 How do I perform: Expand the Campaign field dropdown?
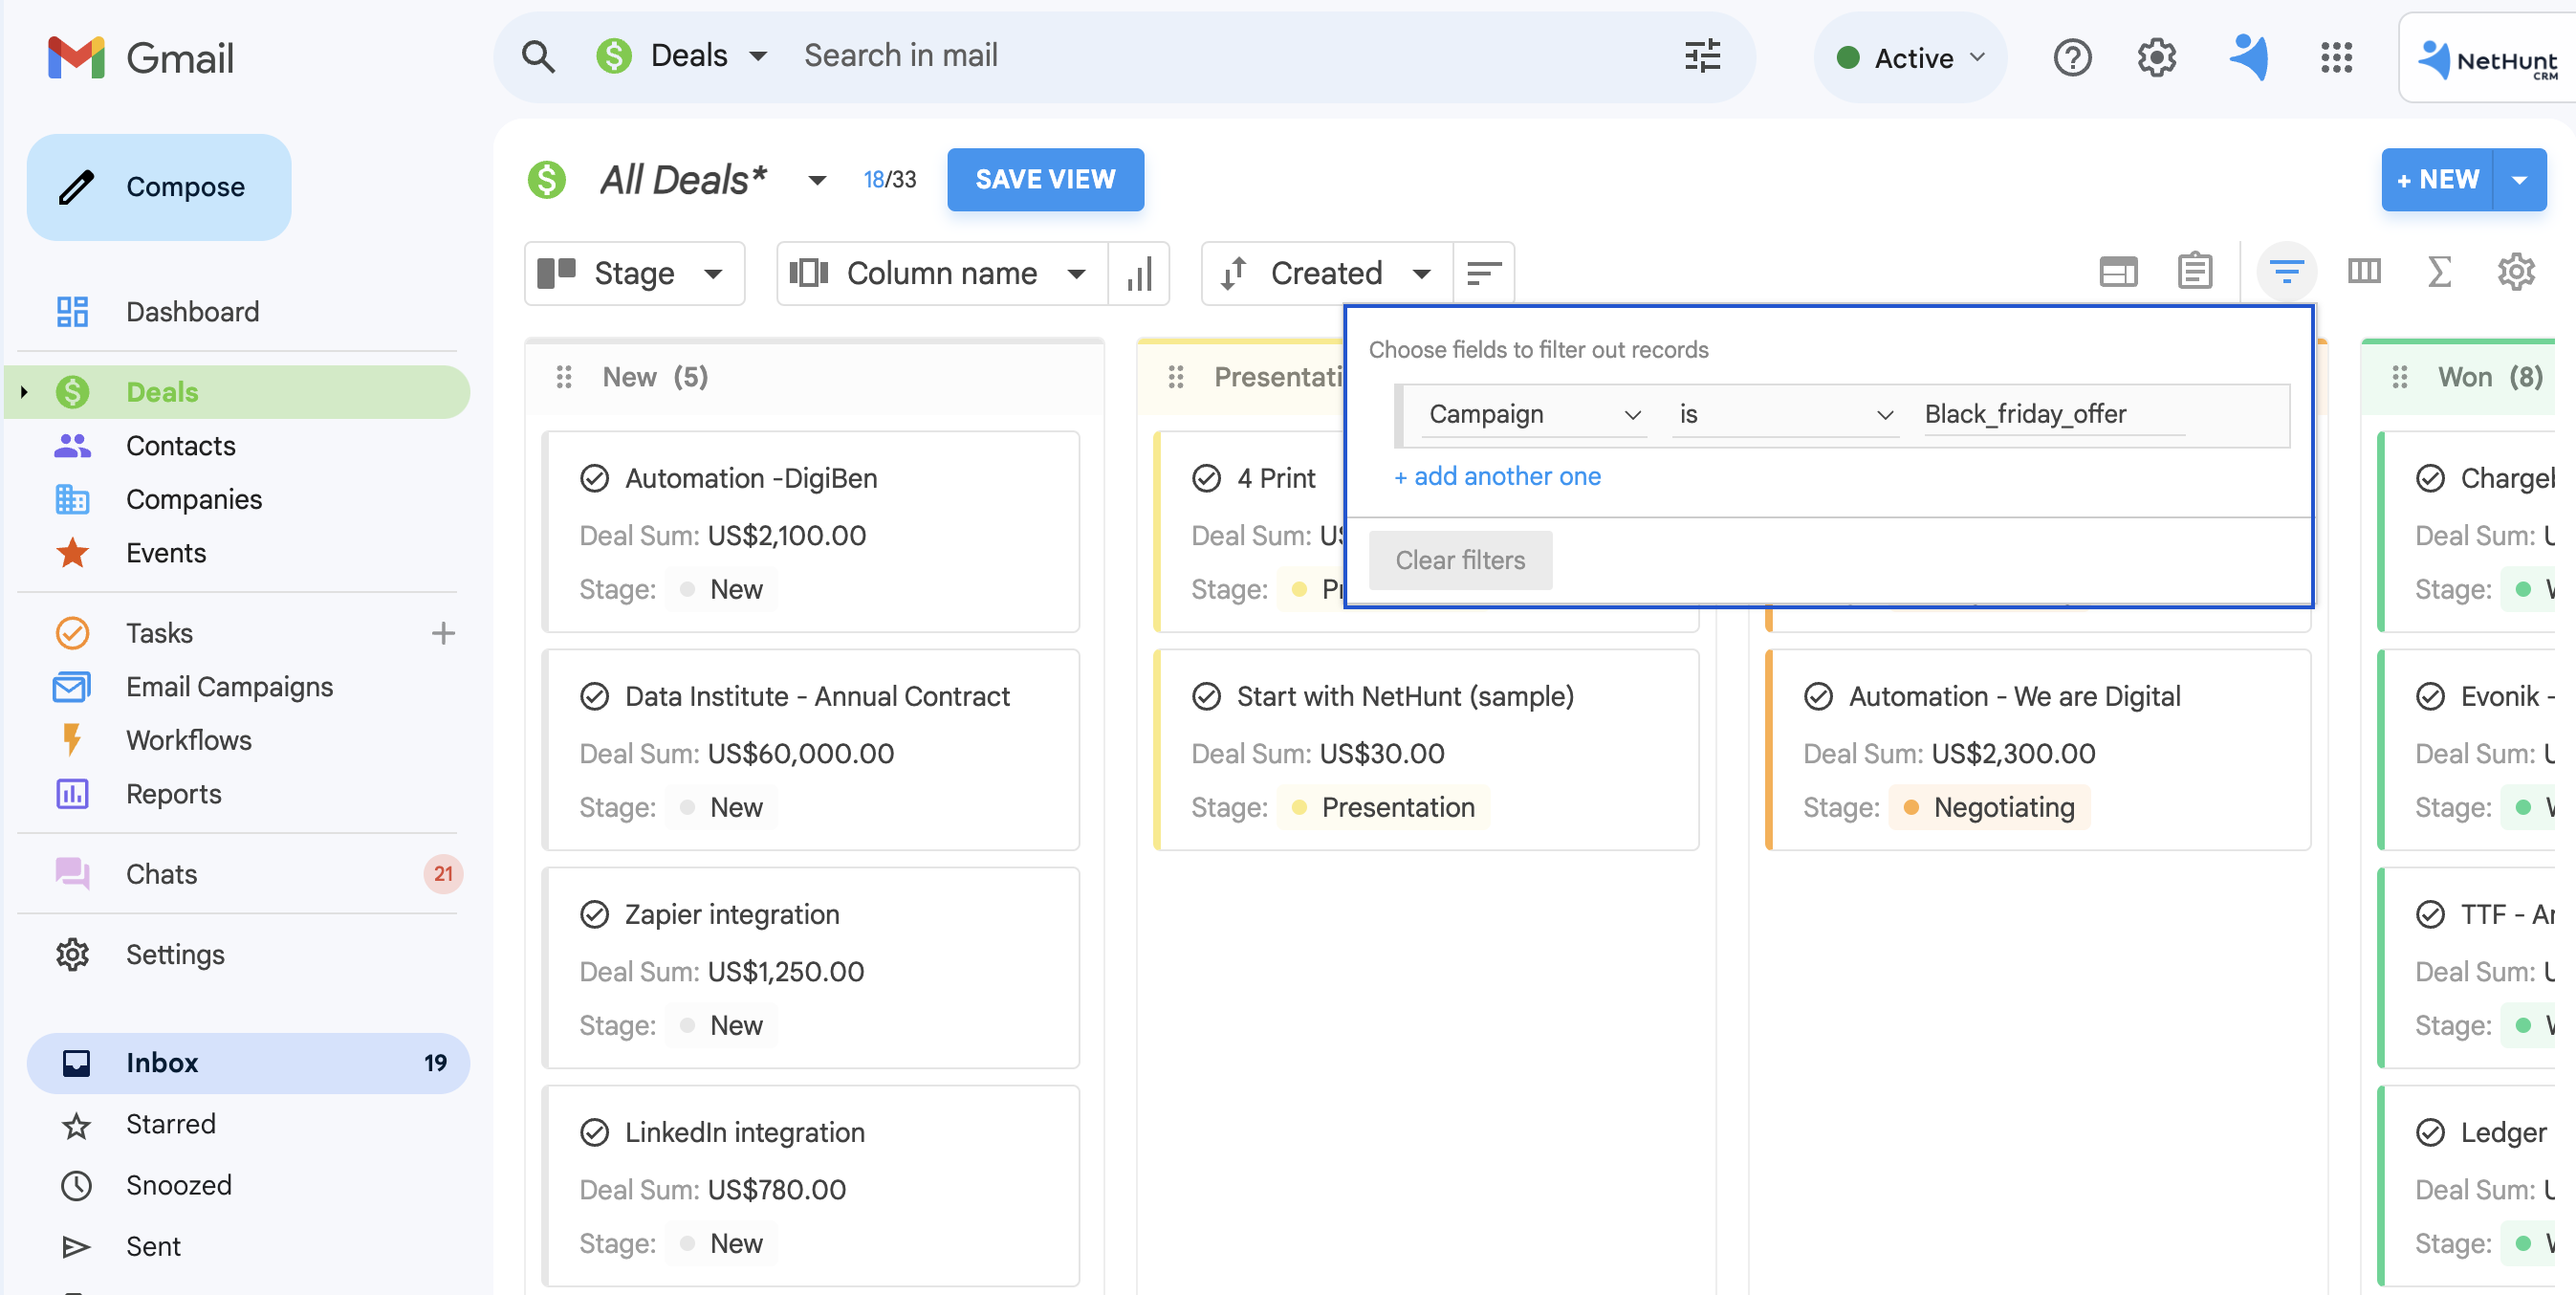click(1533, 414)
